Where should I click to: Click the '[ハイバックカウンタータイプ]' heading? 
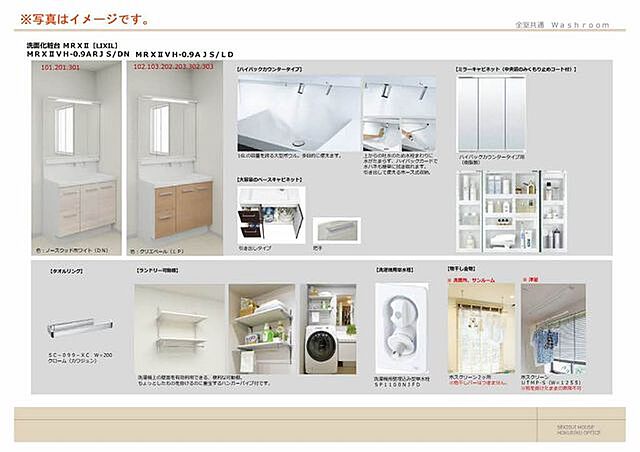coord(269,69)
